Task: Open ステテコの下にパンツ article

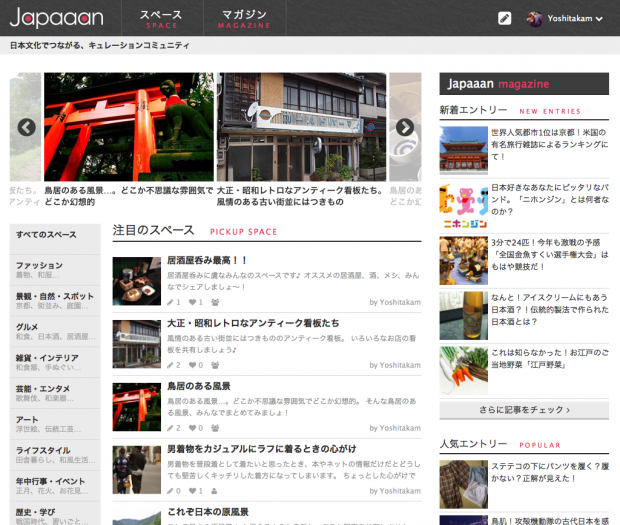Action: (550, 472)
